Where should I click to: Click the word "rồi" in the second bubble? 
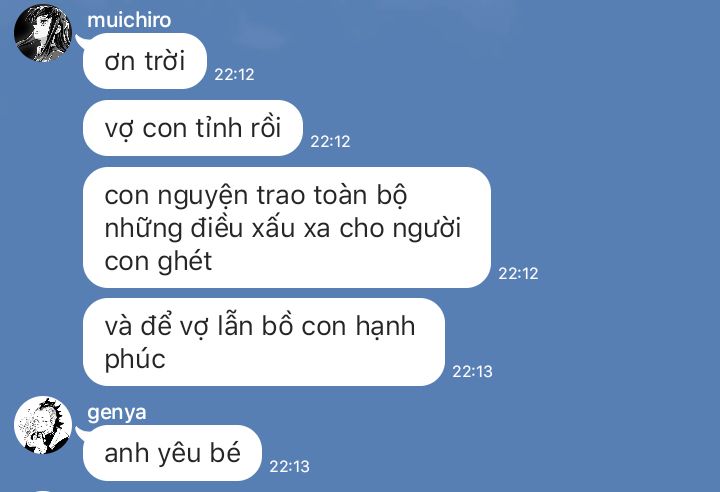[x=265, y=128]
